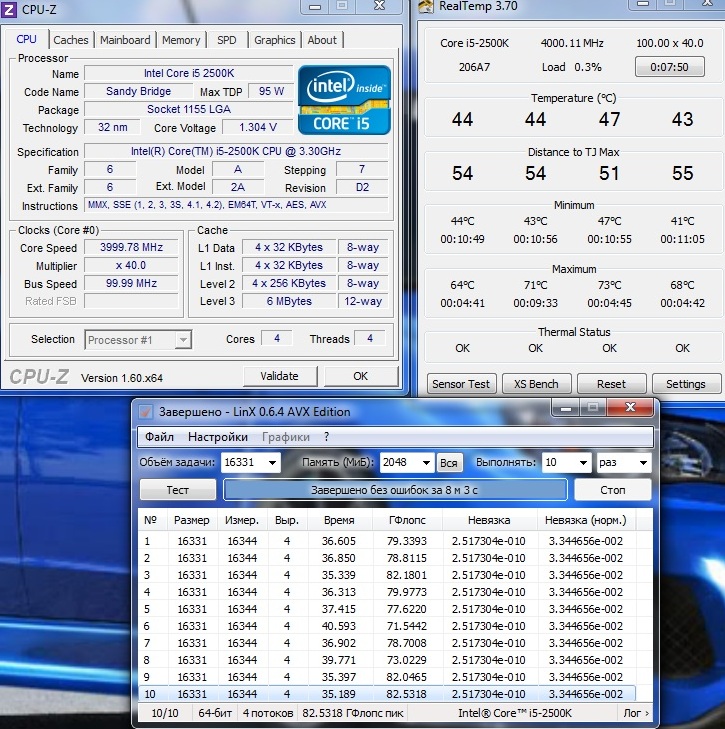Open the About tab in CPU-Z

click(322, 40)
